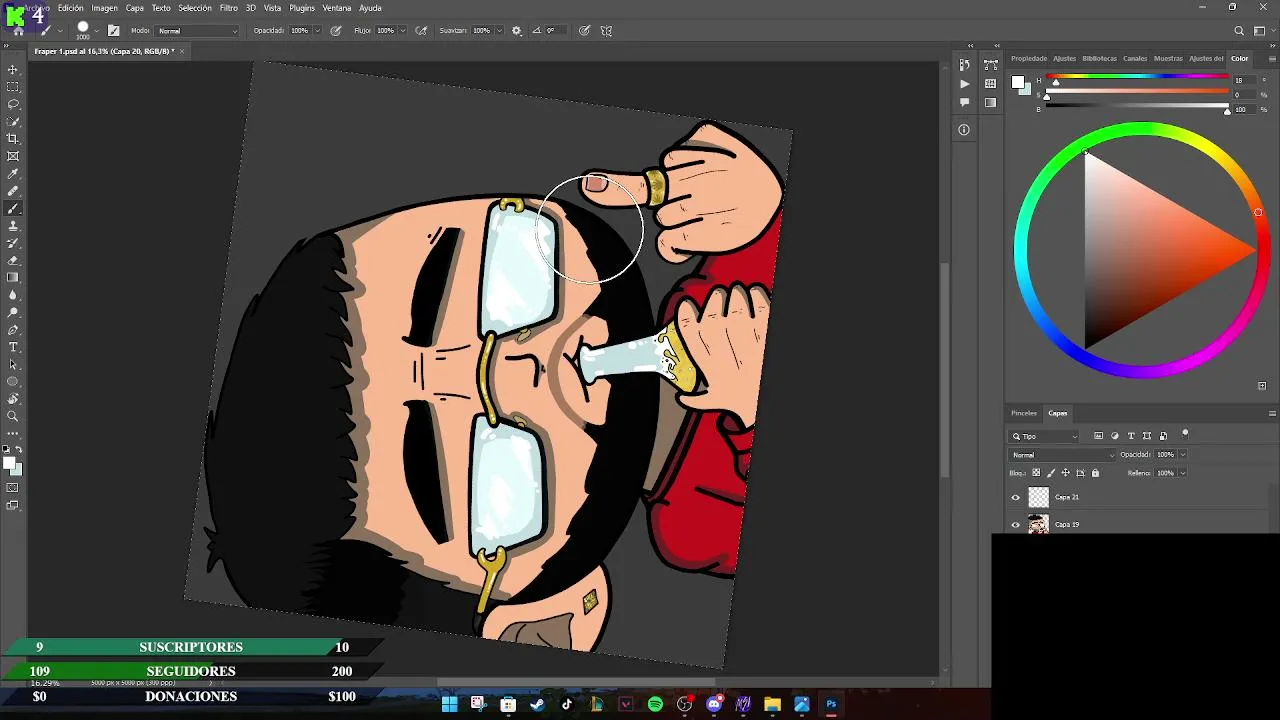Adjust the hue slider in Color panel

click(x=1138, y=78)
